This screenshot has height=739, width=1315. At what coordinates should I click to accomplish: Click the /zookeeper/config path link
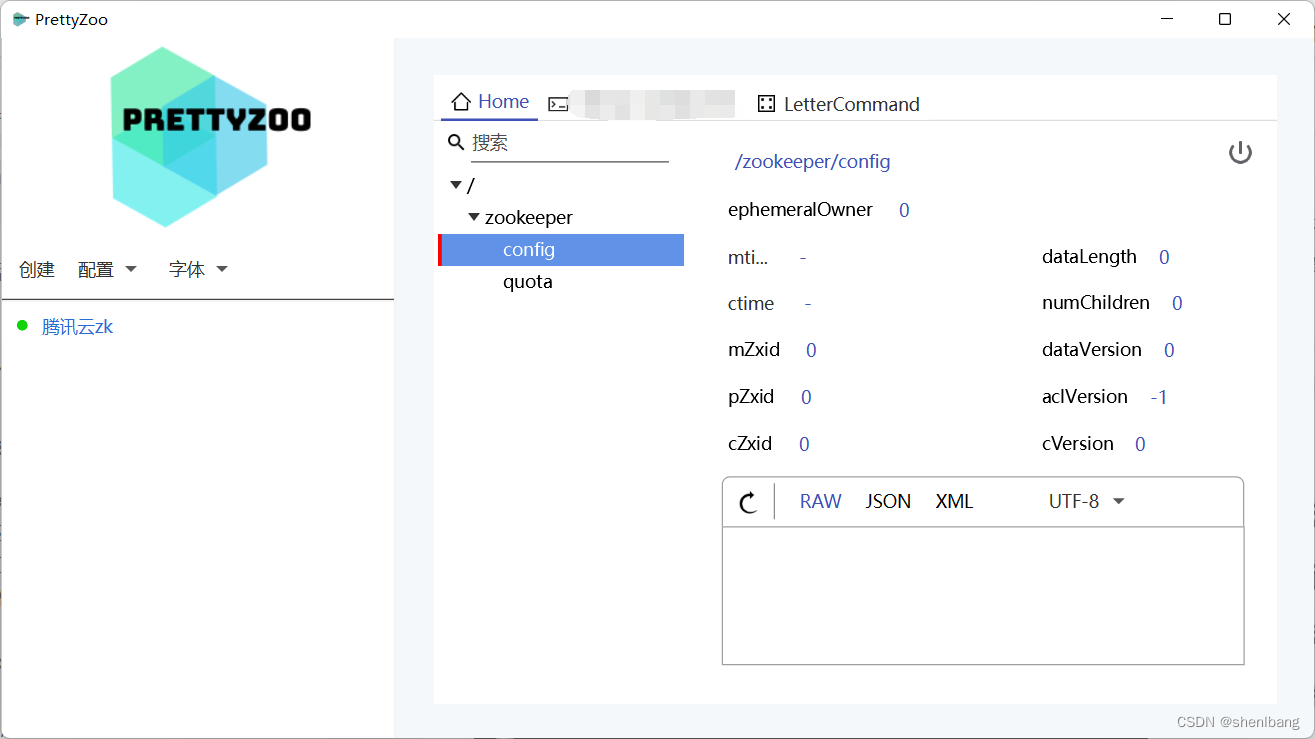pos(811,161)
